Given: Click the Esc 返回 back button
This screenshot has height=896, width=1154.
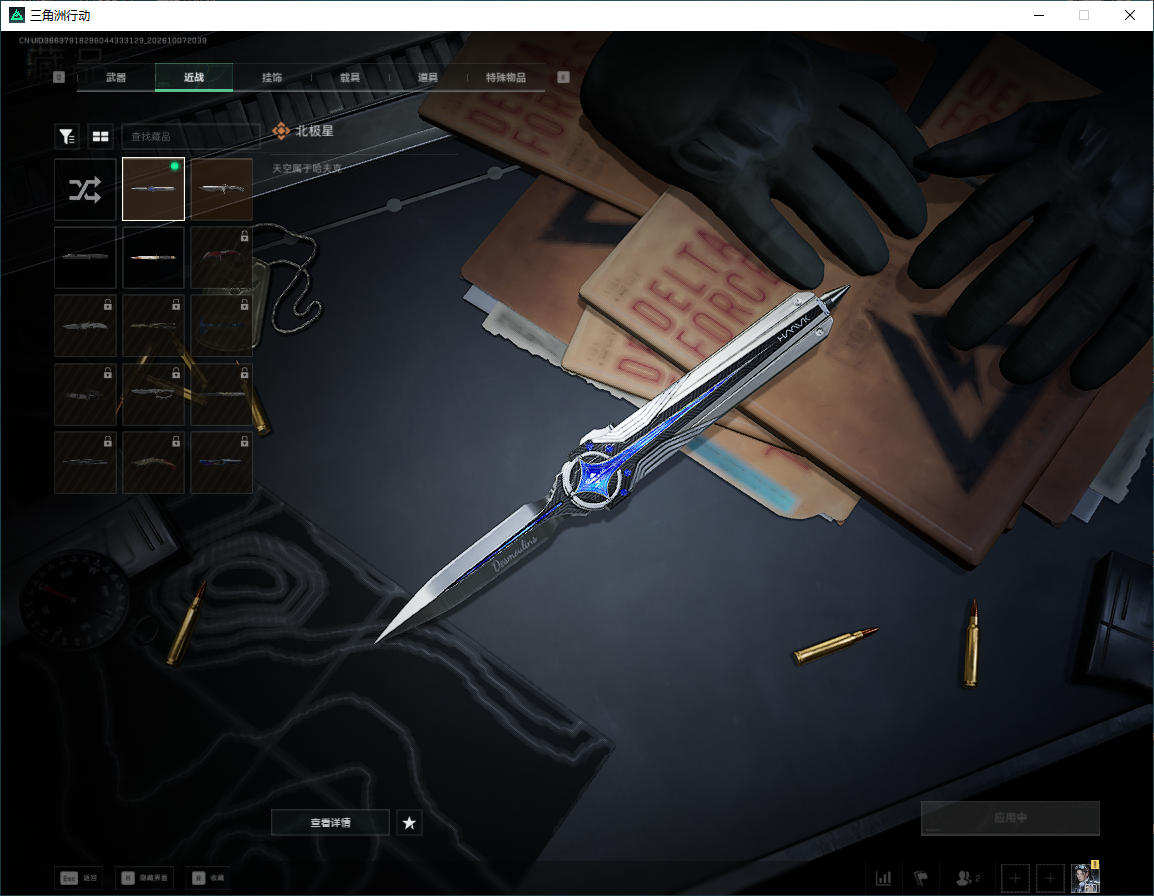Looking at the screenshot, I should point(79,878).
